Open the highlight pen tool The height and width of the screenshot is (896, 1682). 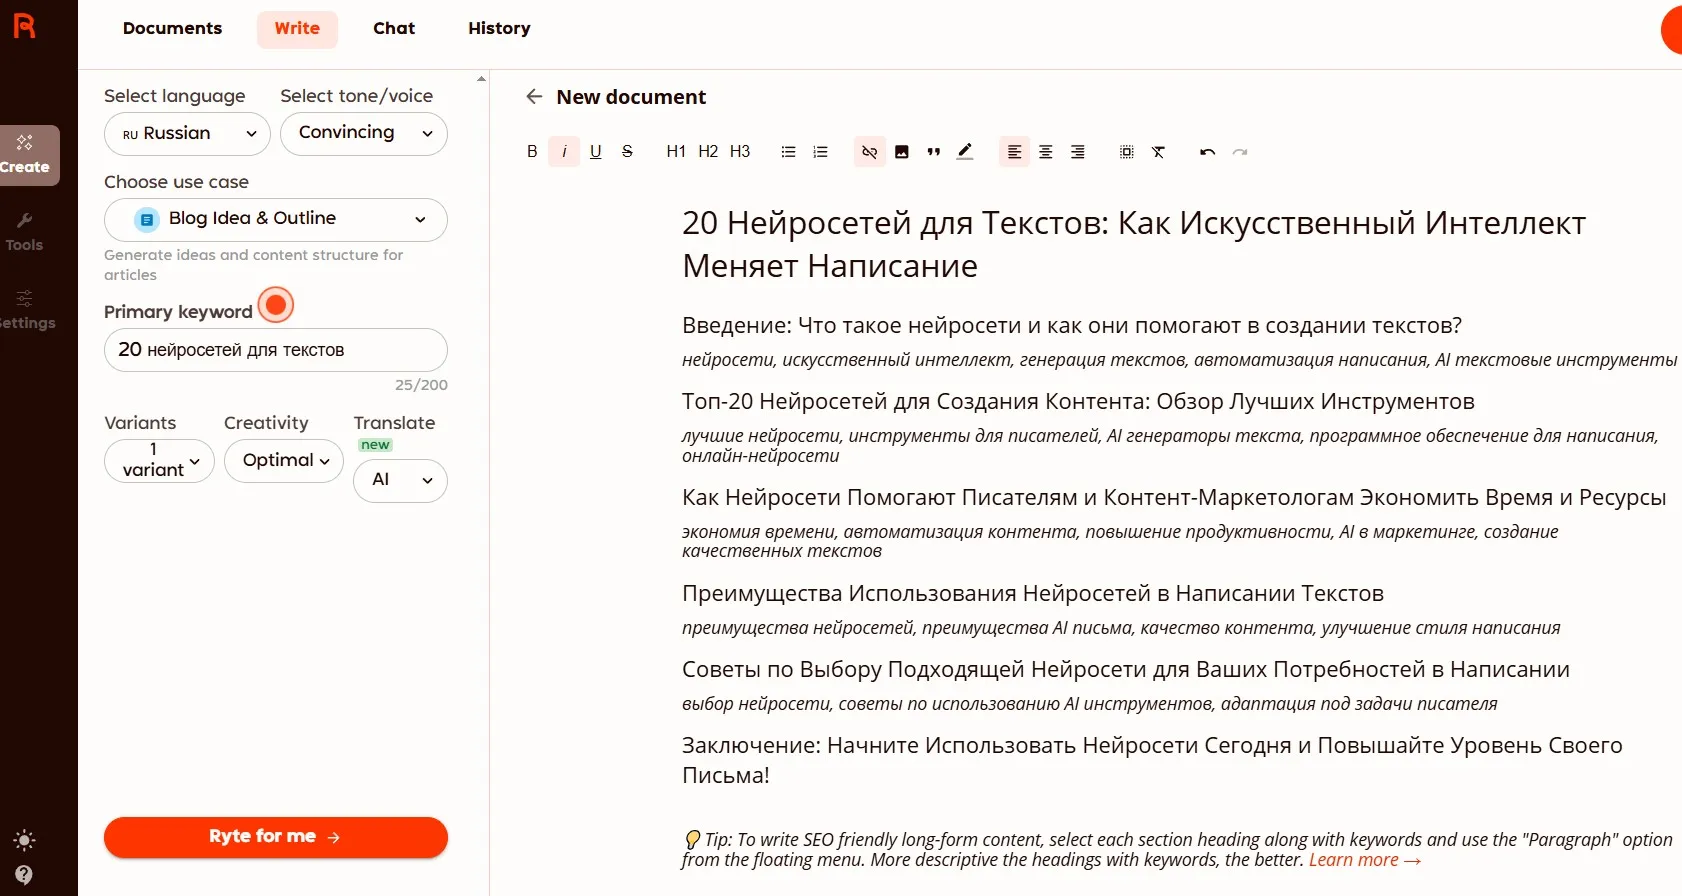tap(965, 152)
